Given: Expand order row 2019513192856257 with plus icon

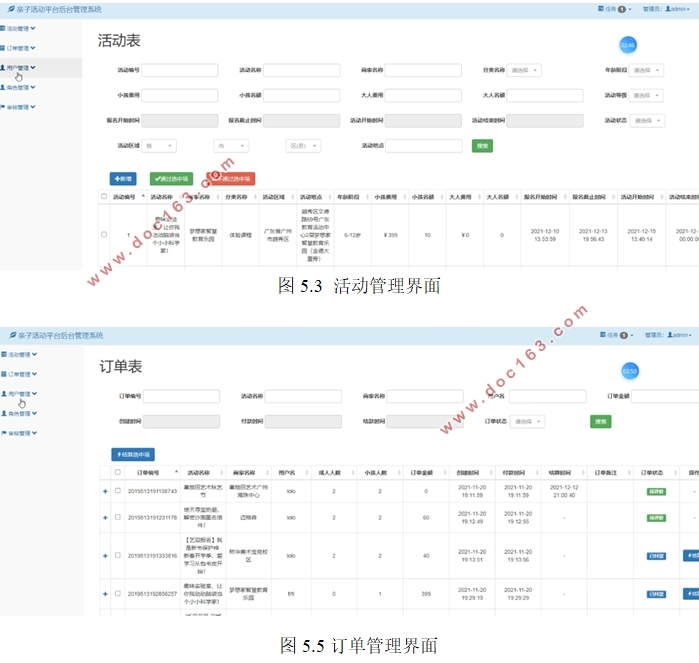Looking at the screenshot, I should click(105, 594).
